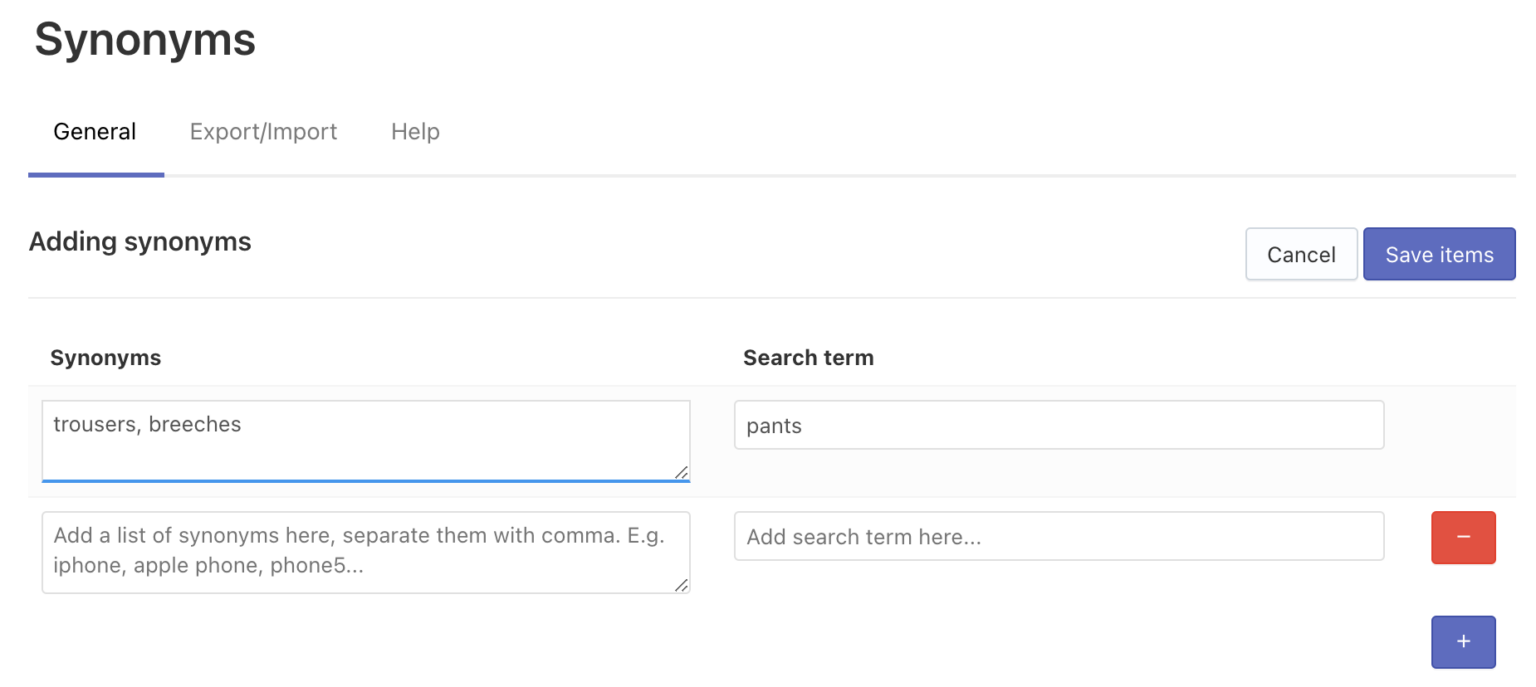1536x687 pixels.
Task: Switch to the Export/Import tab
Action: (263, 131)
